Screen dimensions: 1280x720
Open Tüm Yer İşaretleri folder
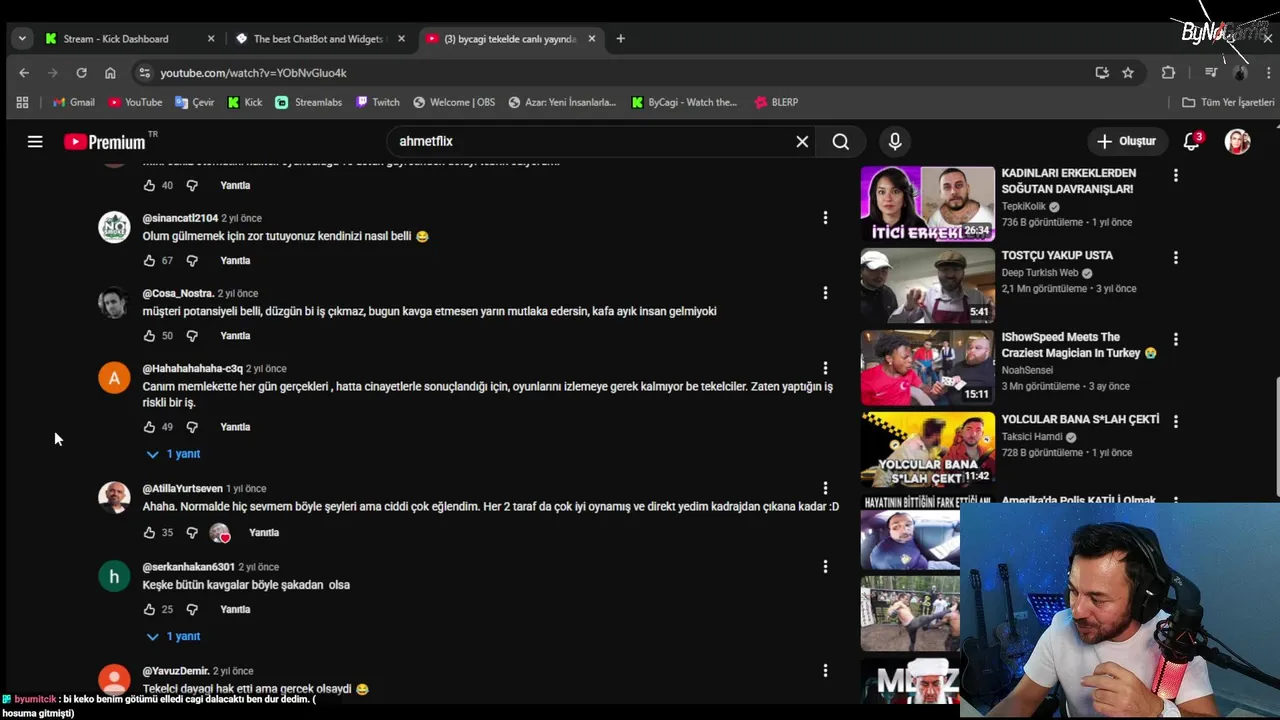click(1228, 102)
